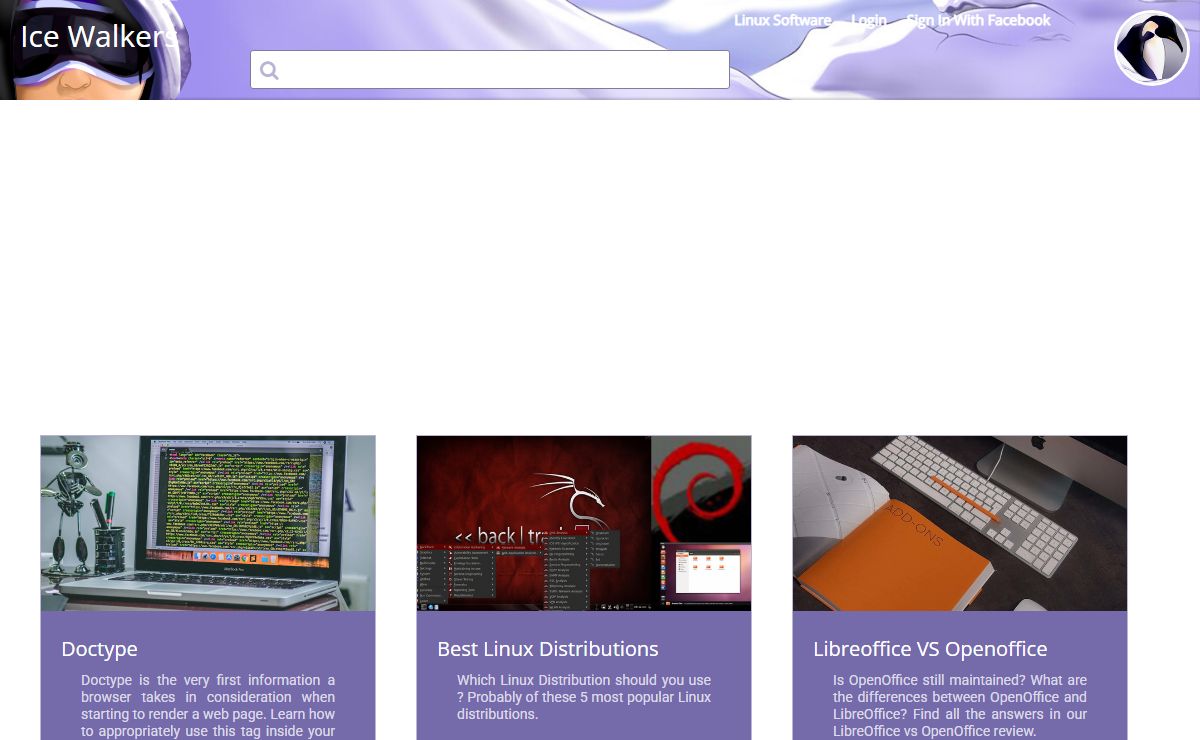The image size is (1200, 740).
Task: Open the Doctype article laptop thumbnail
Action: coord(208,523)
